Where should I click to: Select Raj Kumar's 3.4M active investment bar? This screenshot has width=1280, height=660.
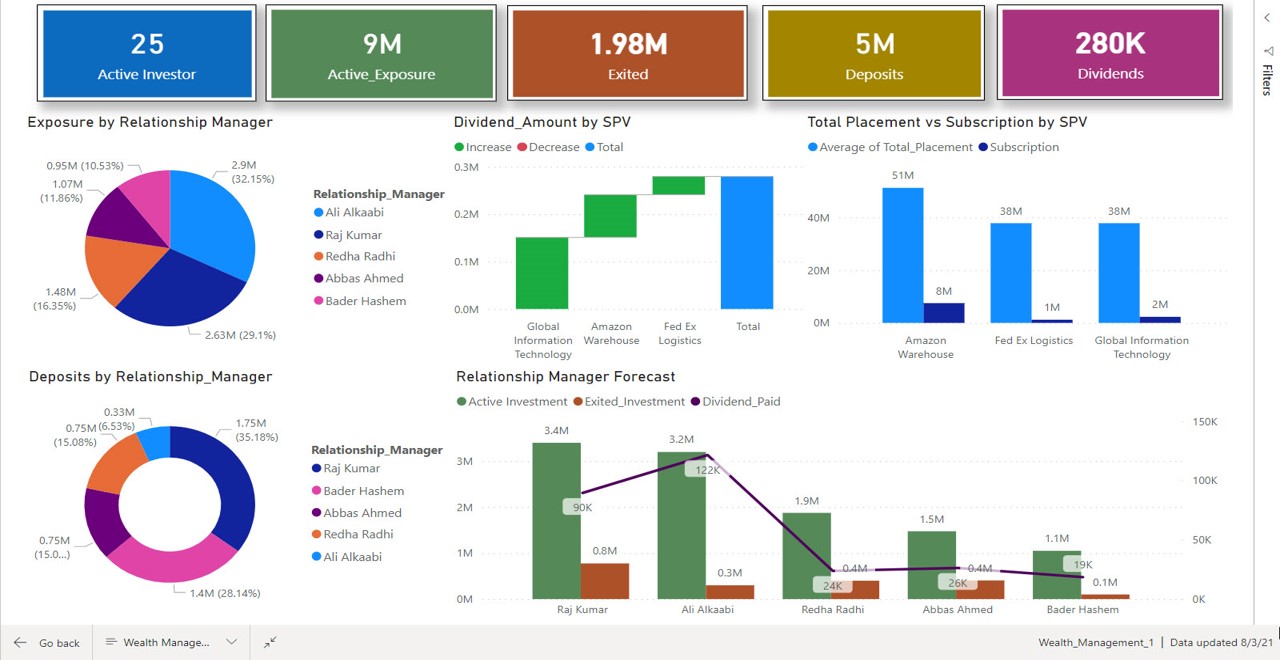click(x=556, y=520)
